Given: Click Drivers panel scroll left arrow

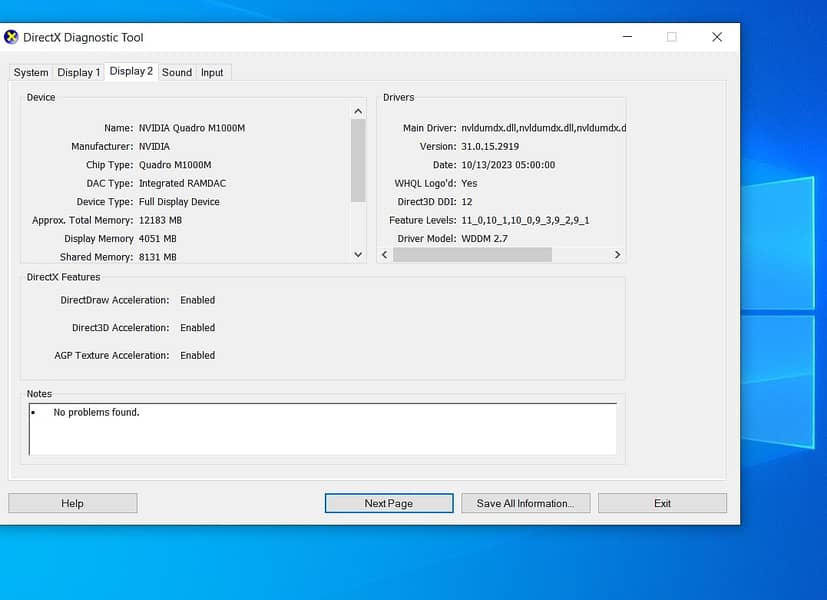Looking at the screenshot, I should pyautogui.click(x=385, y=255).
